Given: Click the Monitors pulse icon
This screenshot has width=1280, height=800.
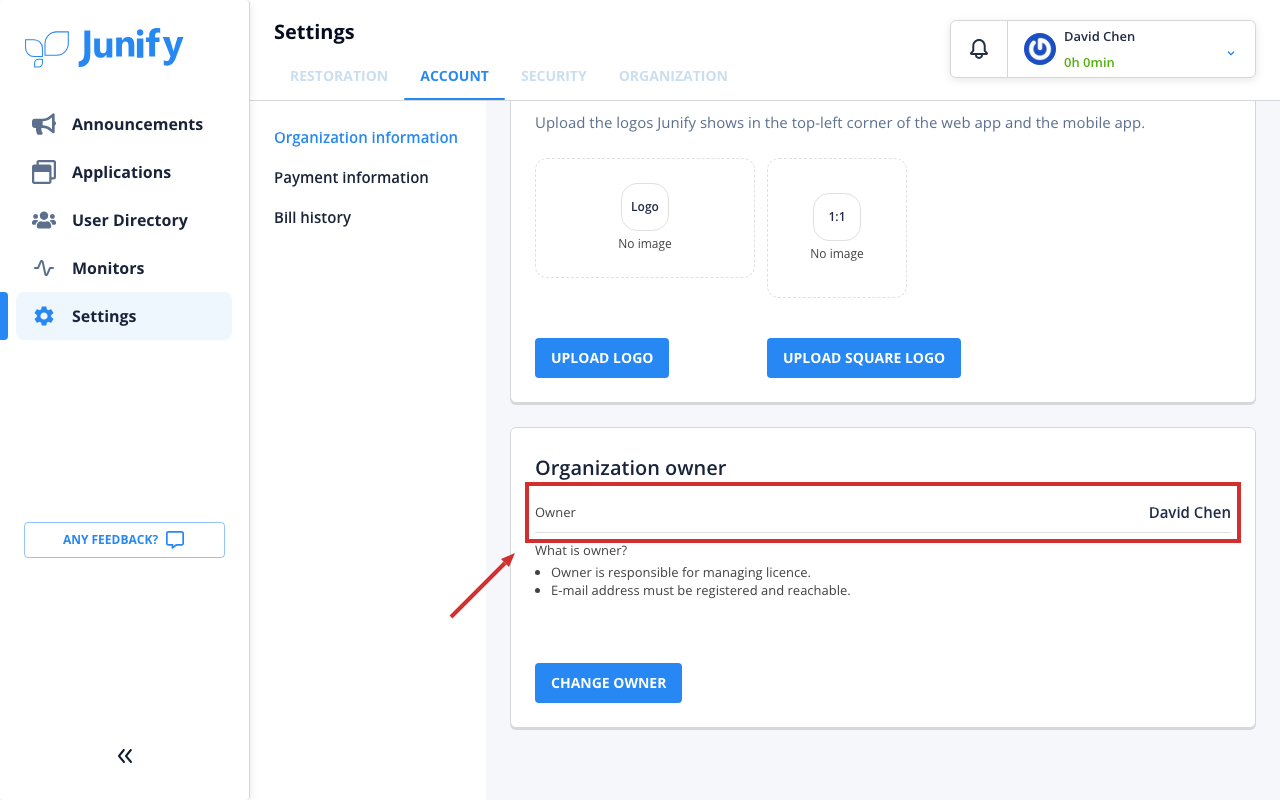Looking at the screenshot, I should pyautogui.click(x=44, y=268).
